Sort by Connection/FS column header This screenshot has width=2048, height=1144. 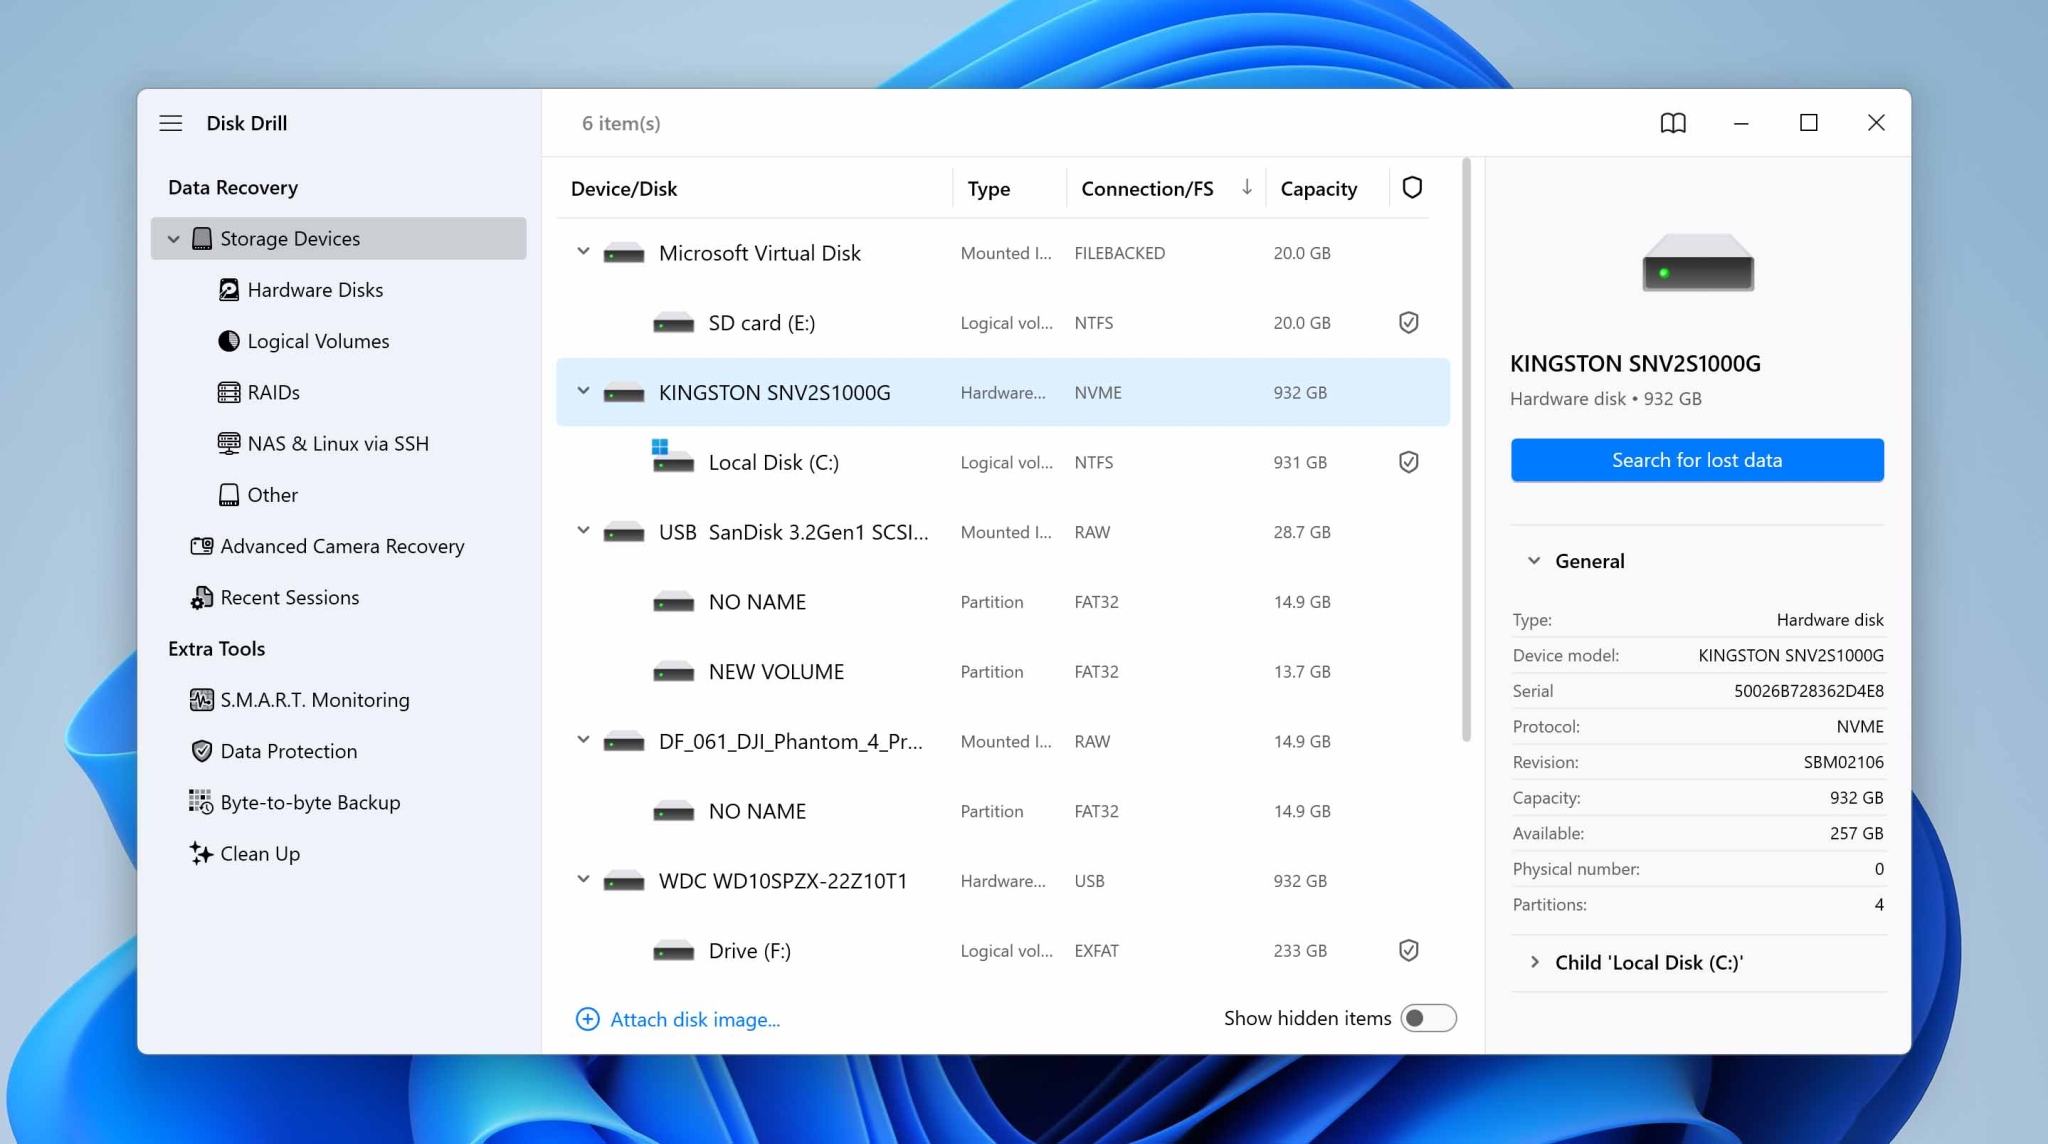[x=1147, y=189]
